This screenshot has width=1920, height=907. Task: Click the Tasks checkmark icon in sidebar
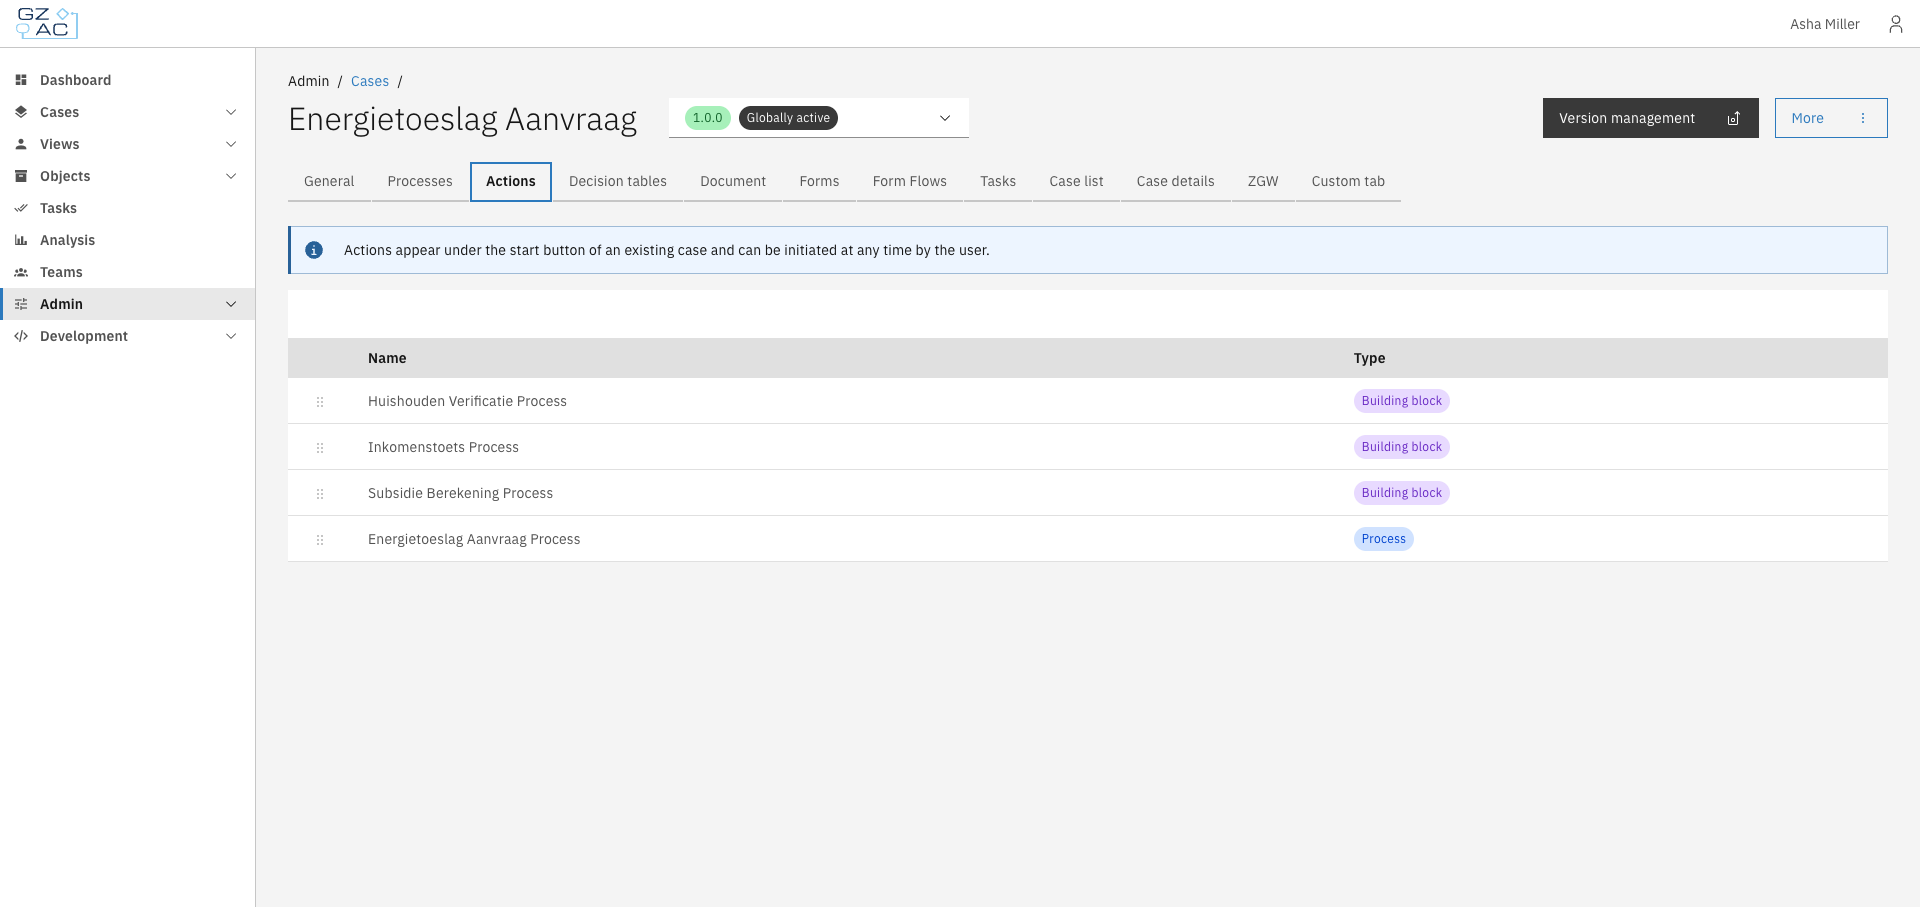click(21, 208)
